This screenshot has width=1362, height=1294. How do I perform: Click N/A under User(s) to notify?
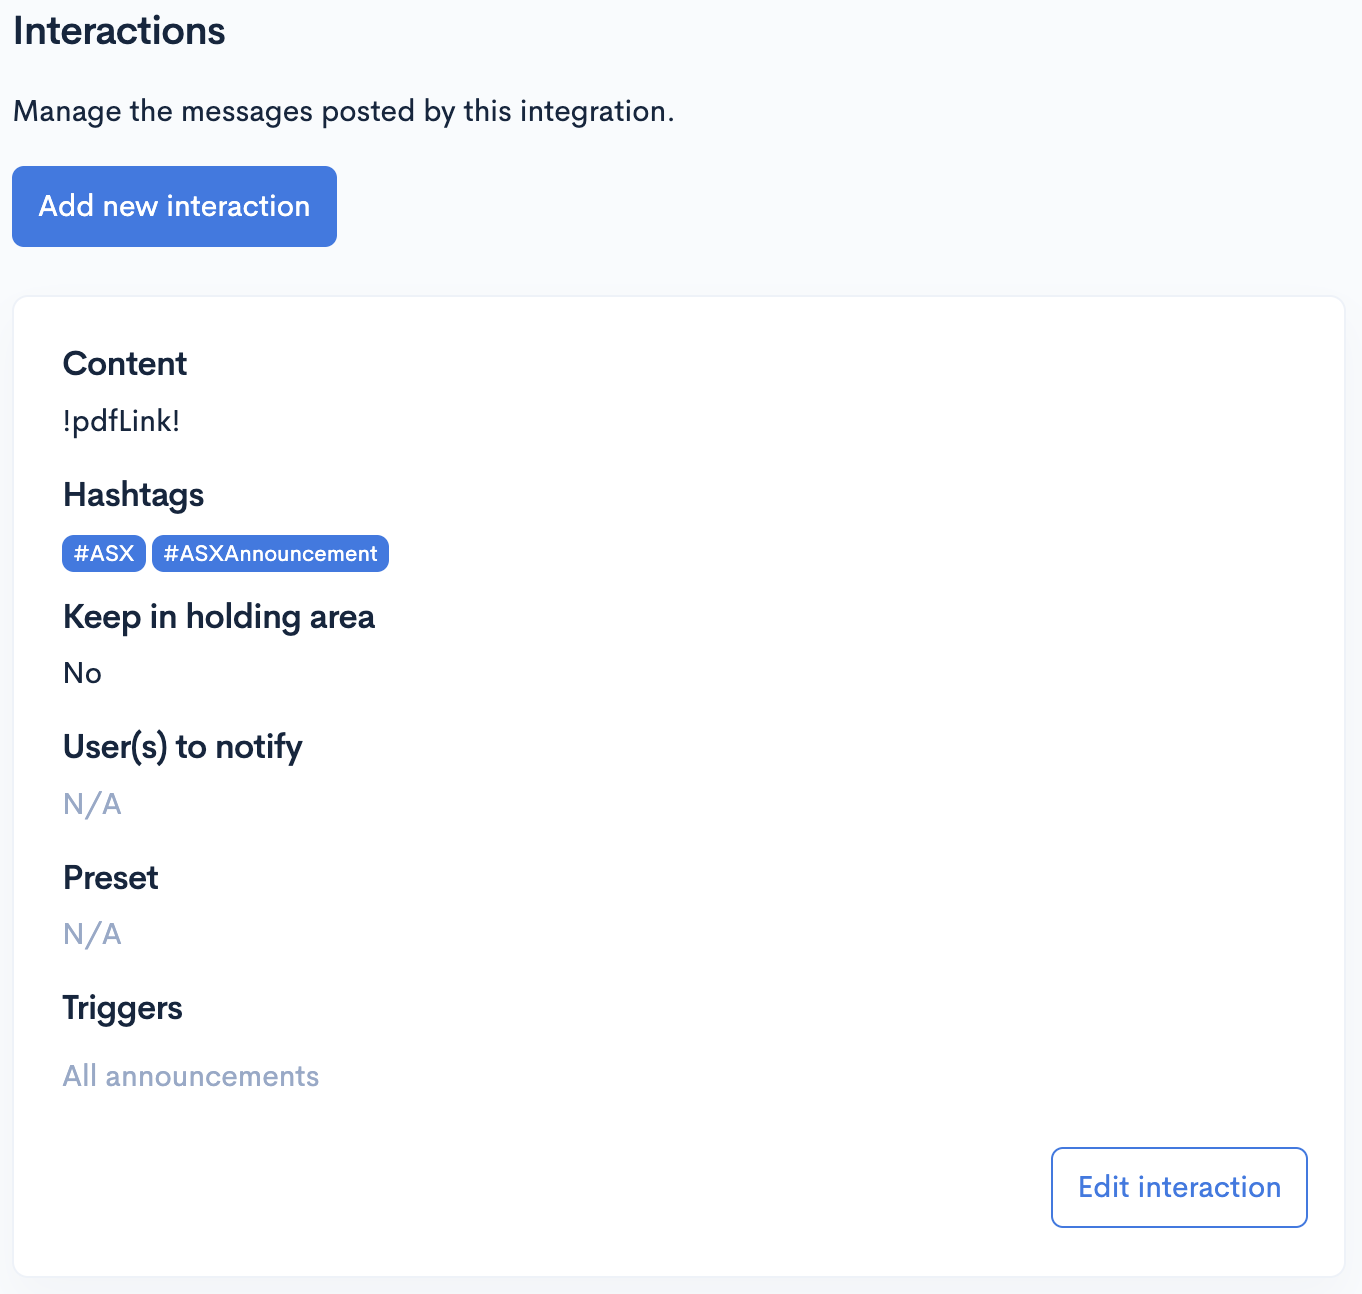click(x=91, y=804)
